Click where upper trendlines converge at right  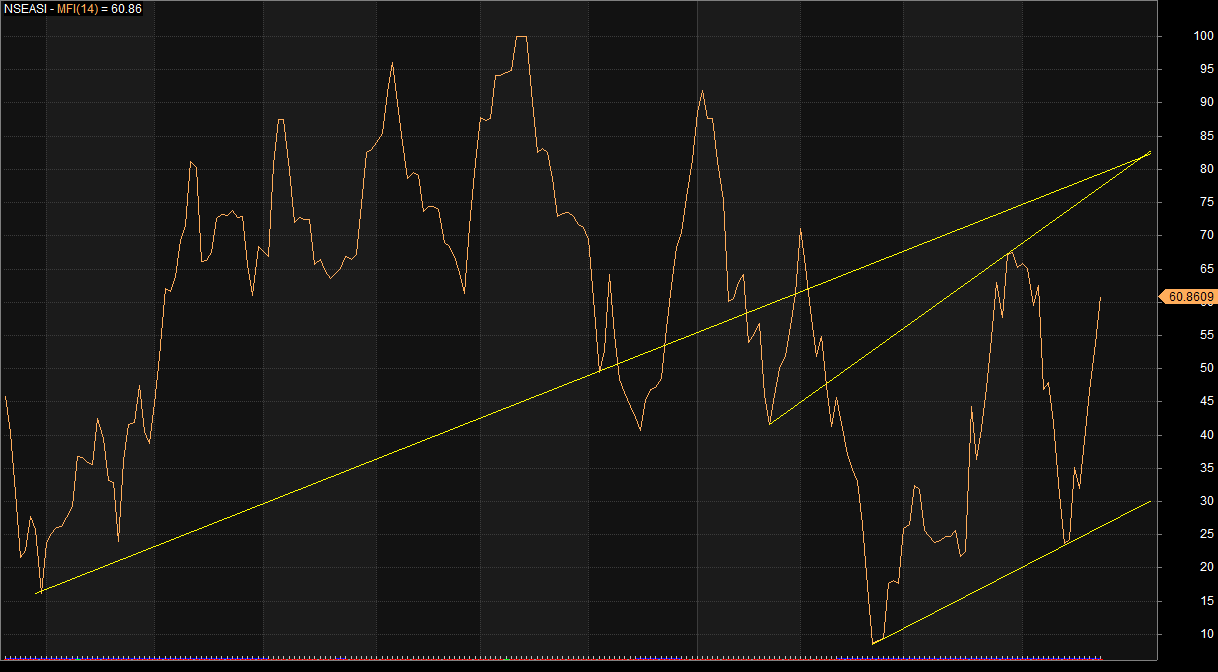tap(1150, 152)
